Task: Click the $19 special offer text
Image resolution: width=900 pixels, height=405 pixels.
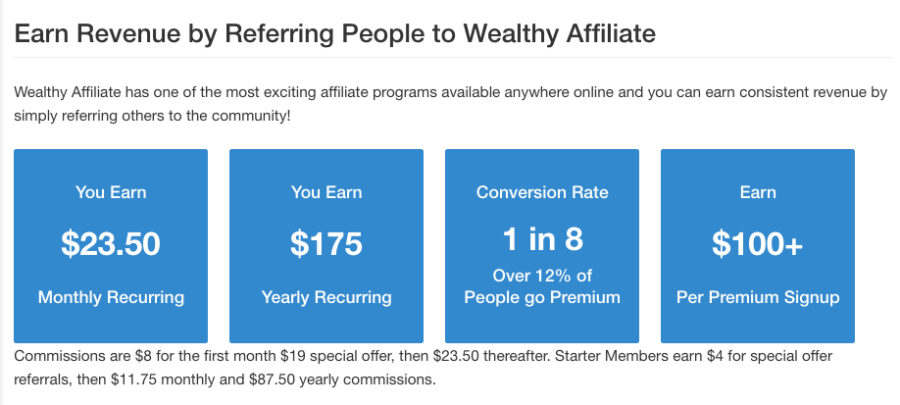Action: click(x=338, y=356)
